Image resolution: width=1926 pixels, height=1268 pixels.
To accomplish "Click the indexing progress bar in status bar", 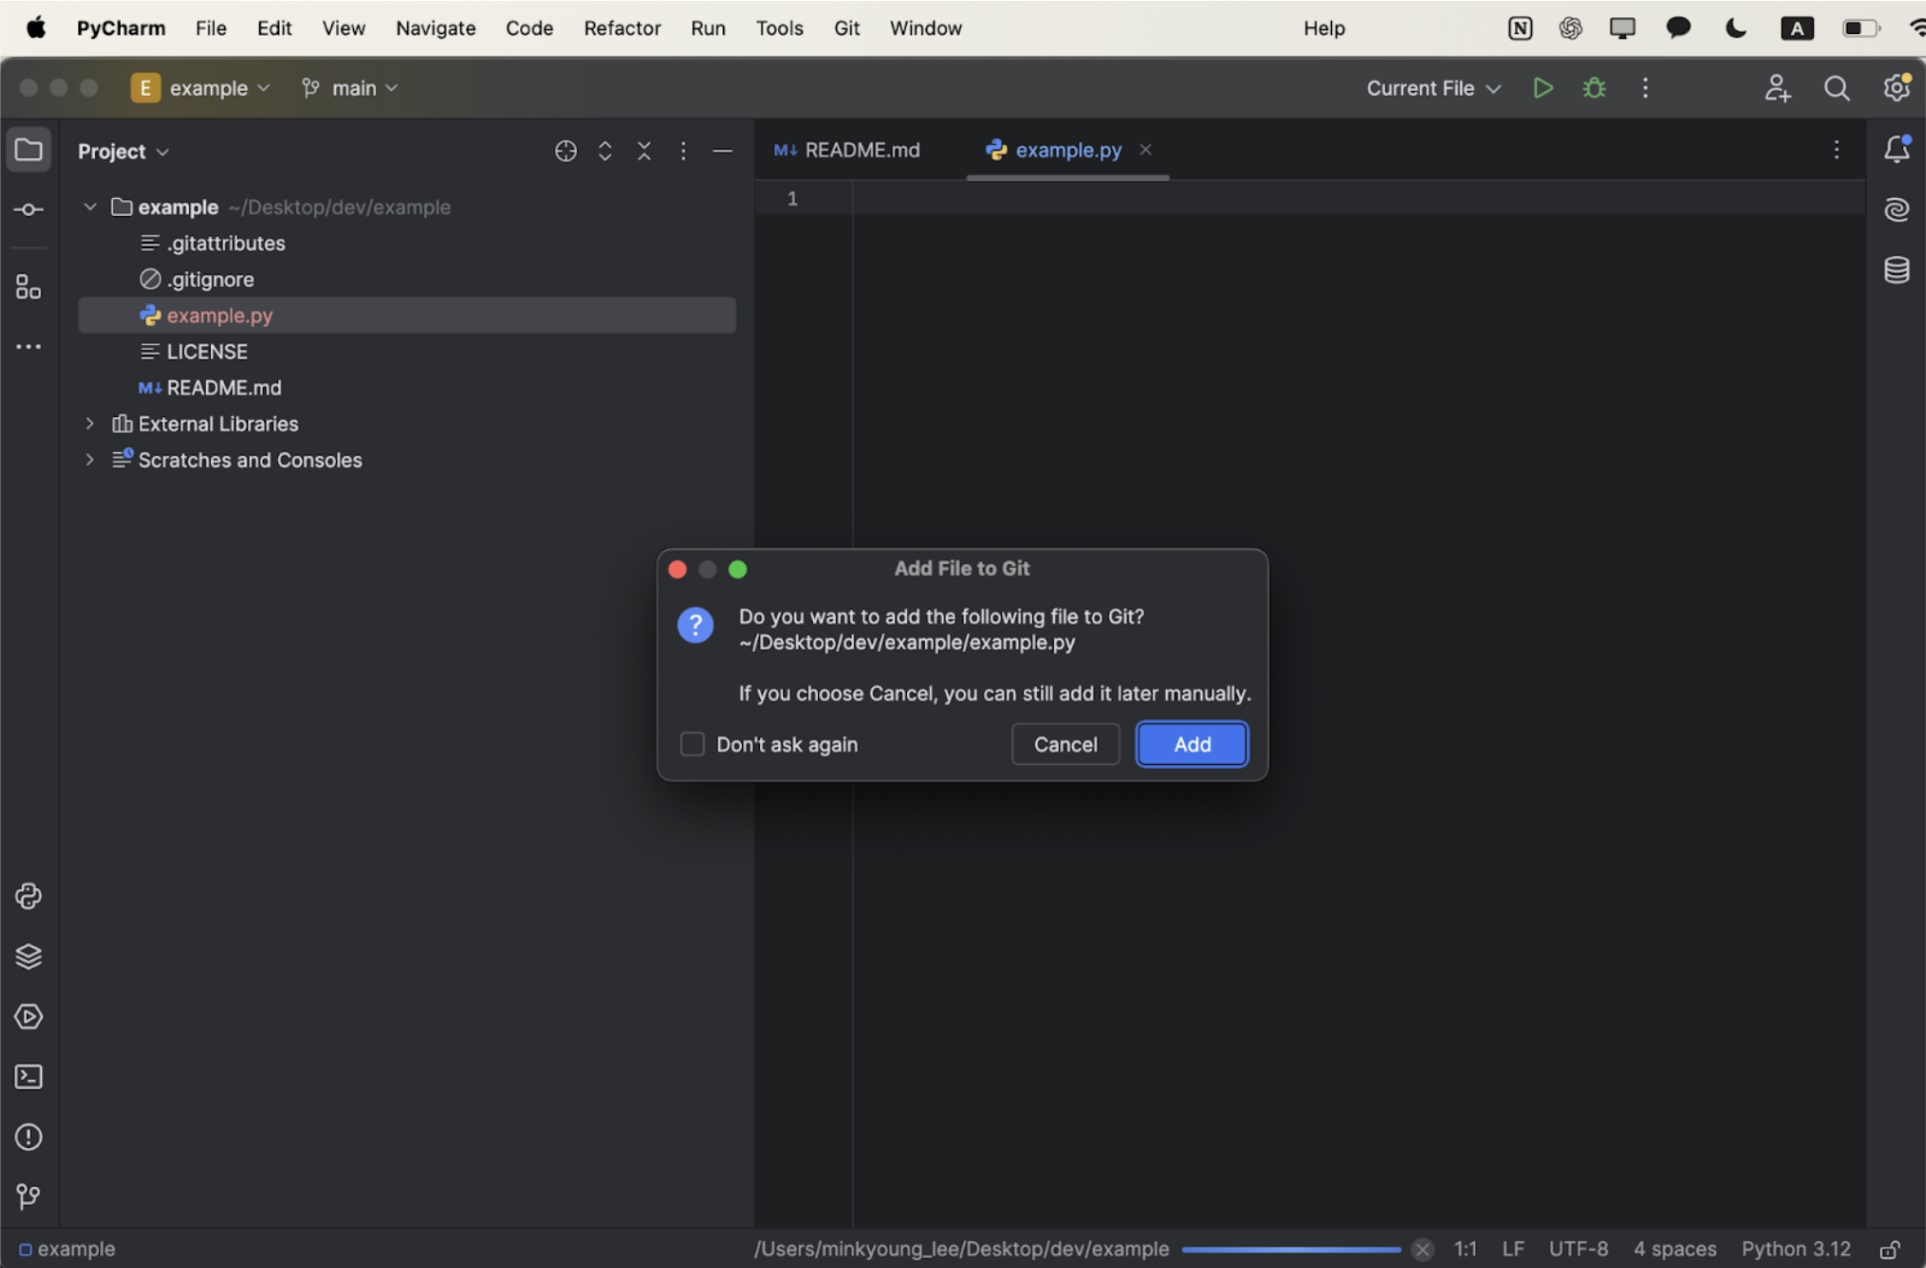I will [1290, 1249].
